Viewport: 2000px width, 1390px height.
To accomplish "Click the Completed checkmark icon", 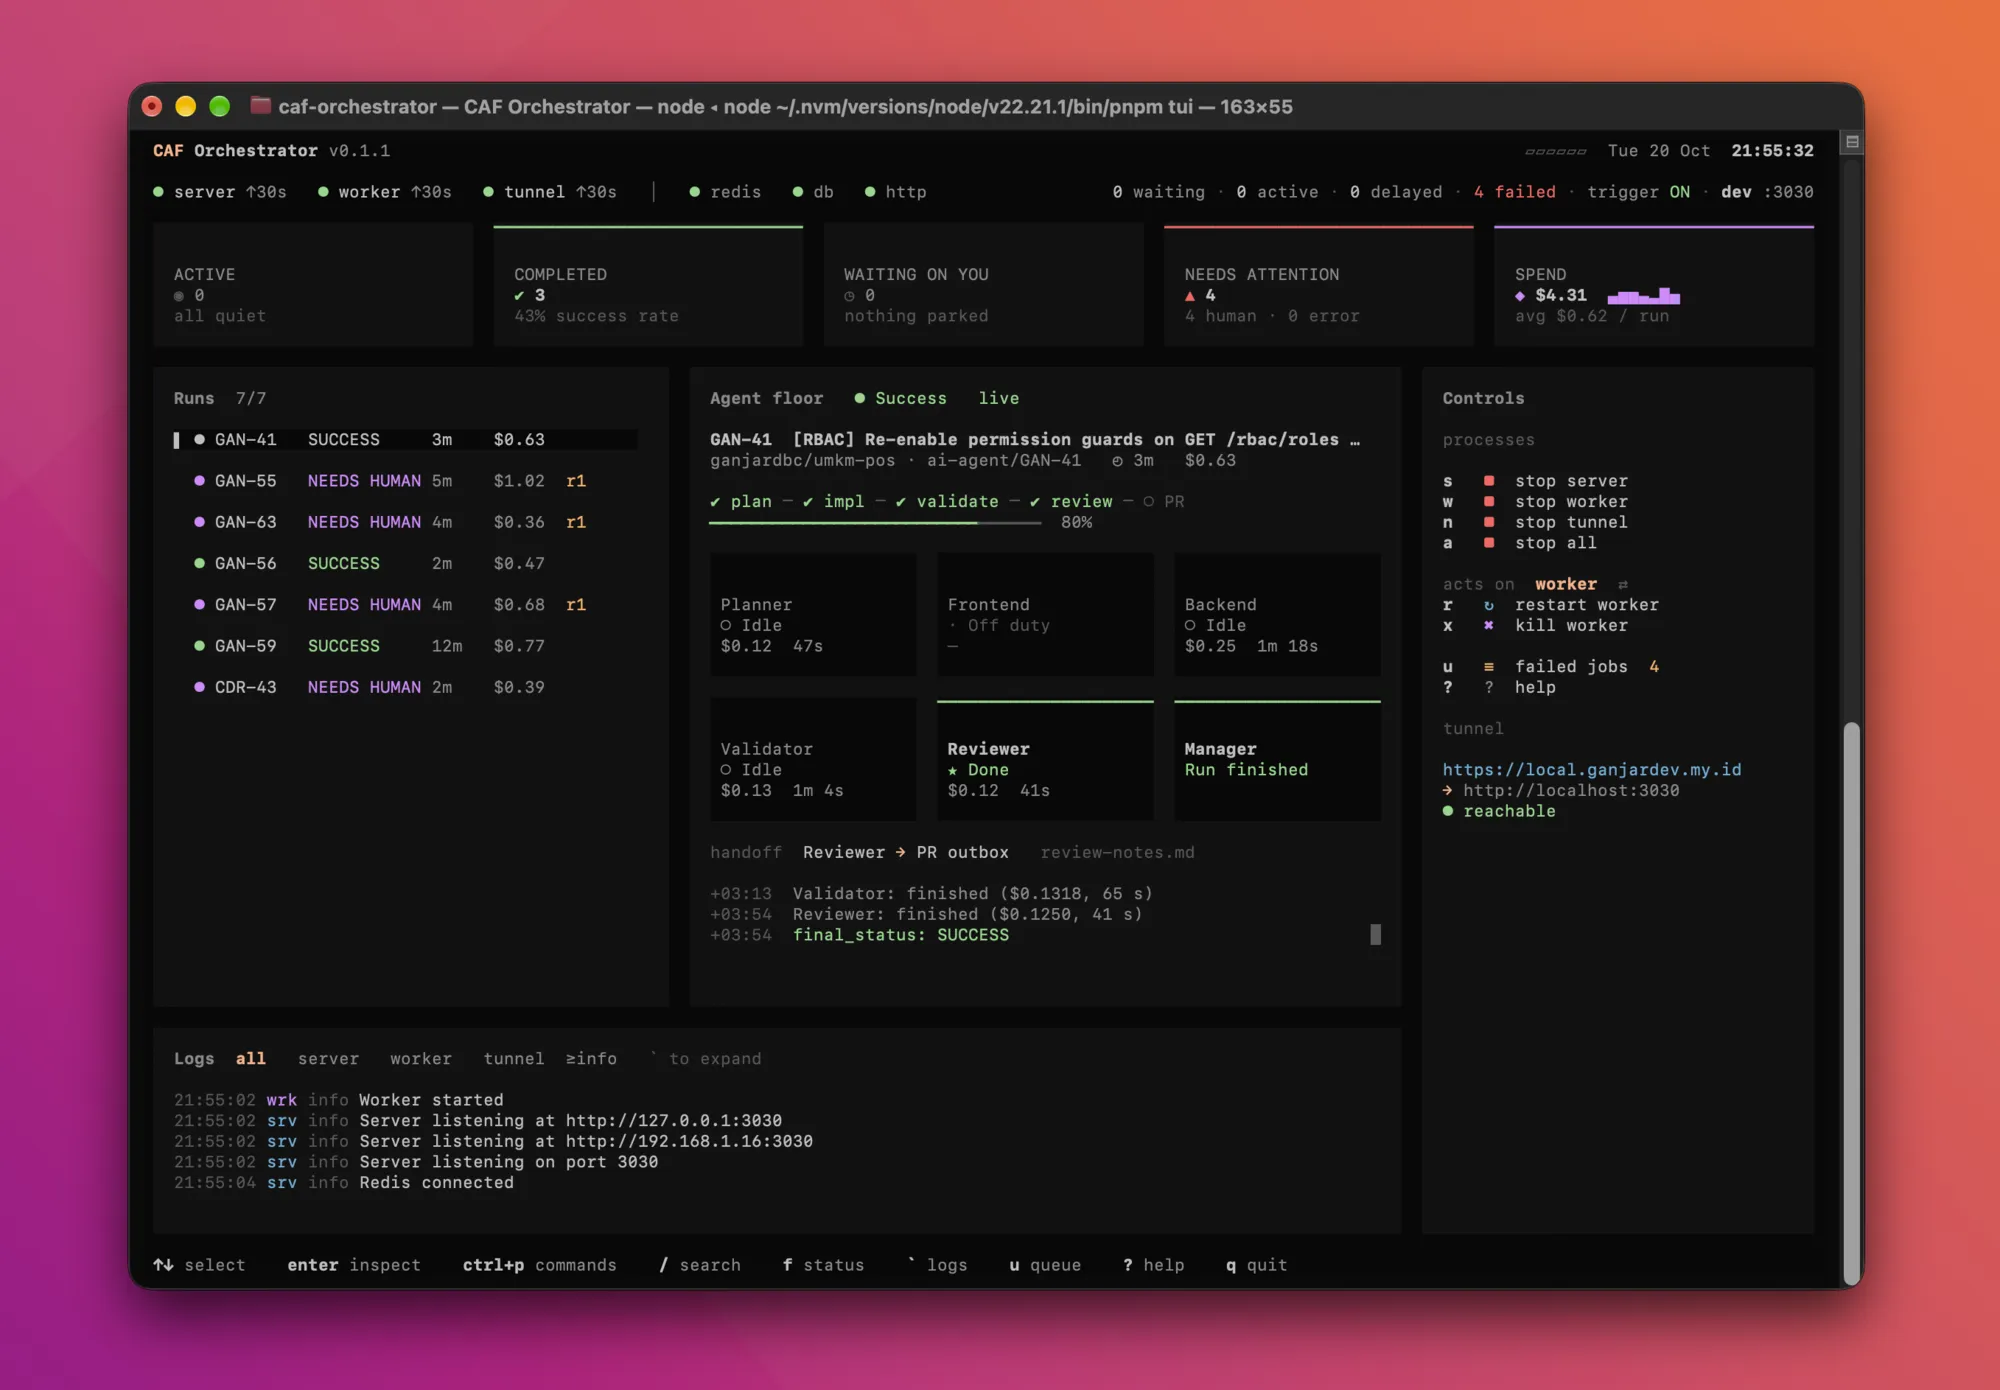I will (x=519, y=296).
